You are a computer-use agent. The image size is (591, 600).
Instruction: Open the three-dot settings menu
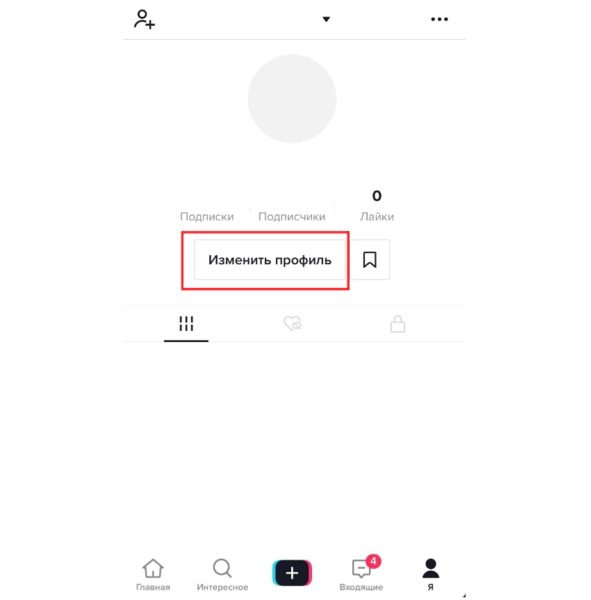click(x=439, y=19)
